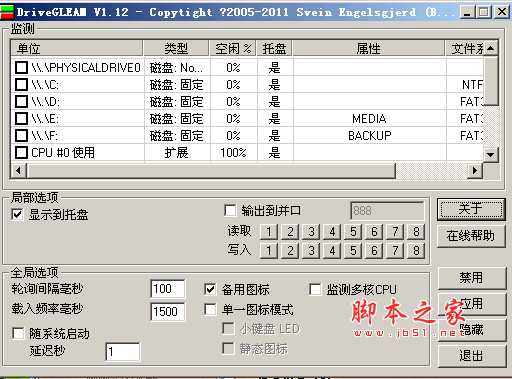512x379 pixels.
Task: Tick the \\.\E: drive checkbox
Action: 21,119
